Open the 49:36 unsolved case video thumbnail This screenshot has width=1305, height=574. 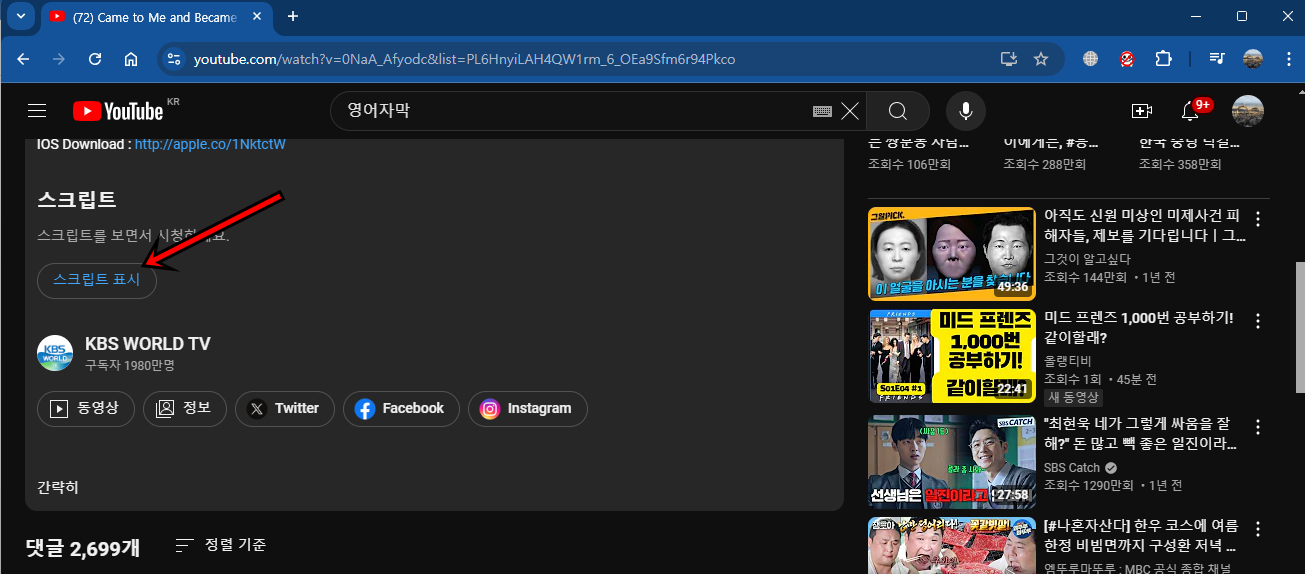click(952, 253)
